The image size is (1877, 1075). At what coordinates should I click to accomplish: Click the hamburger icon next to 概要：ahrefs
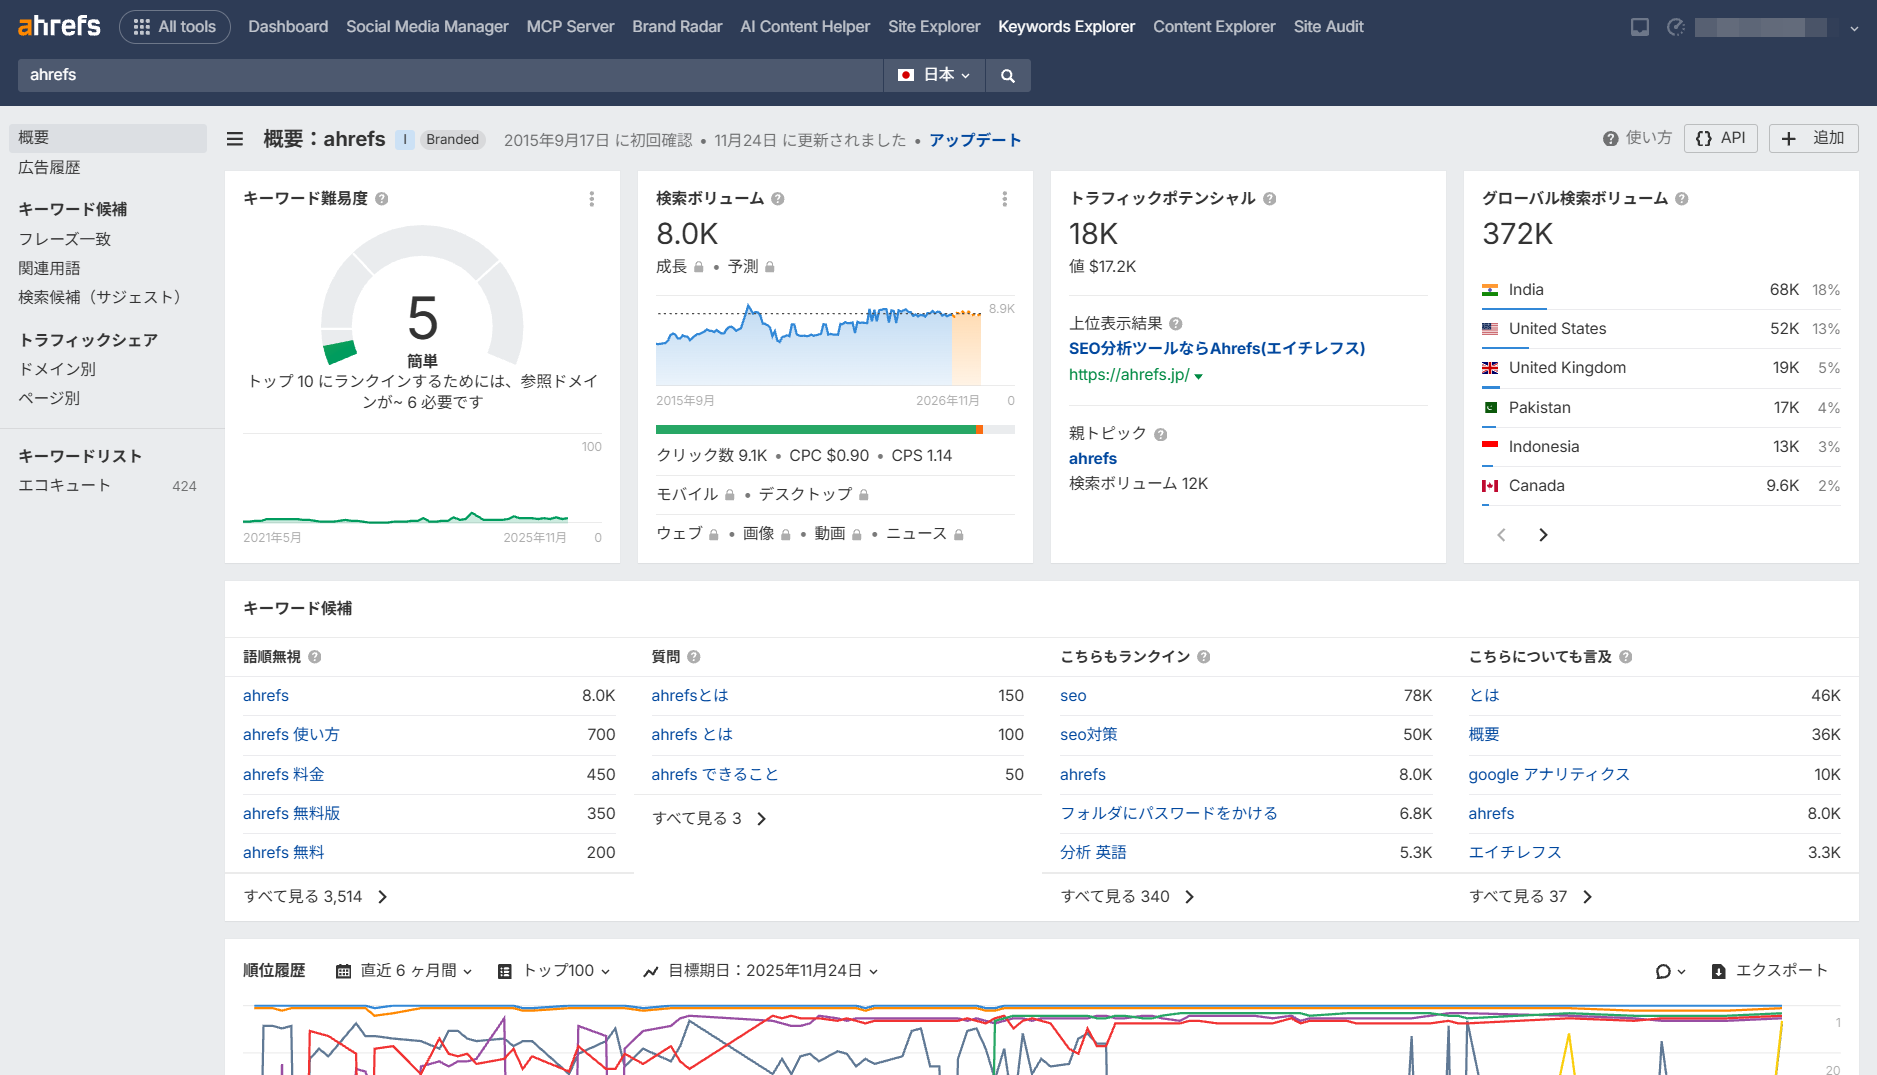pos(234,139)
